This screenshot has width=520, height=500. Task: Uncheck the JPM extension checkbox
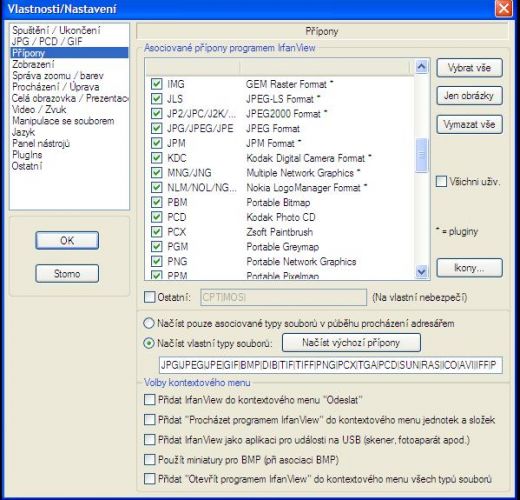[157, 143]
